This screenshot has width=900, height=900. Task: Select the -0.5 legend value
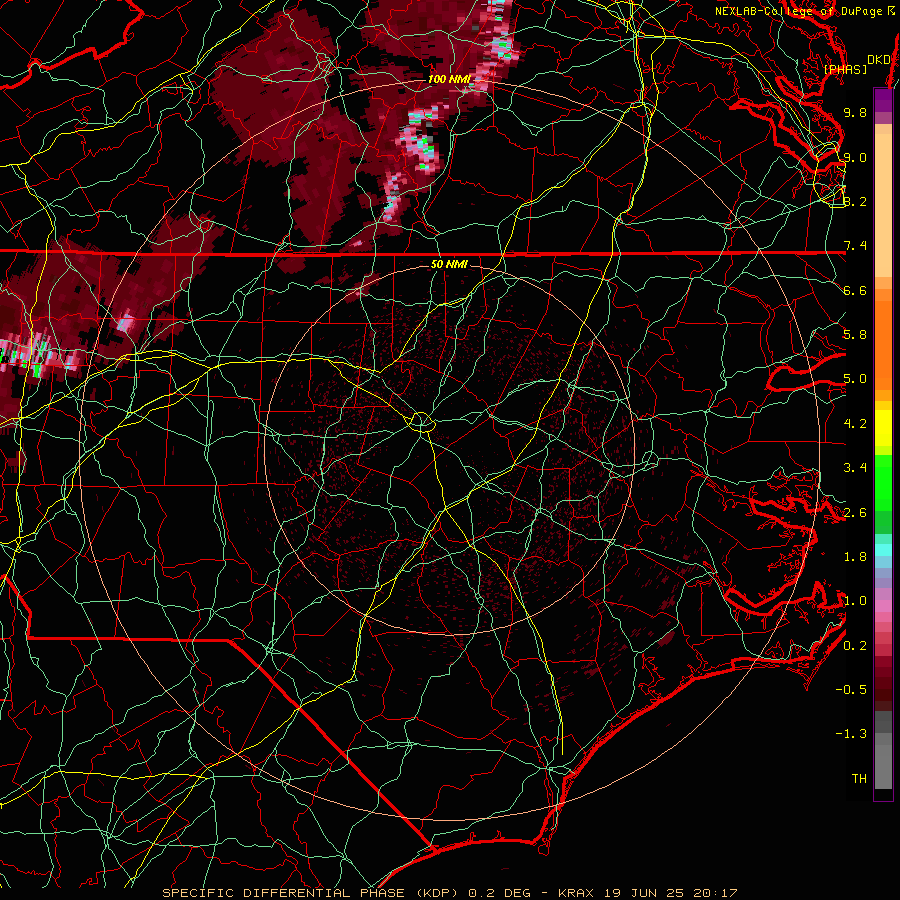point(851,690)
